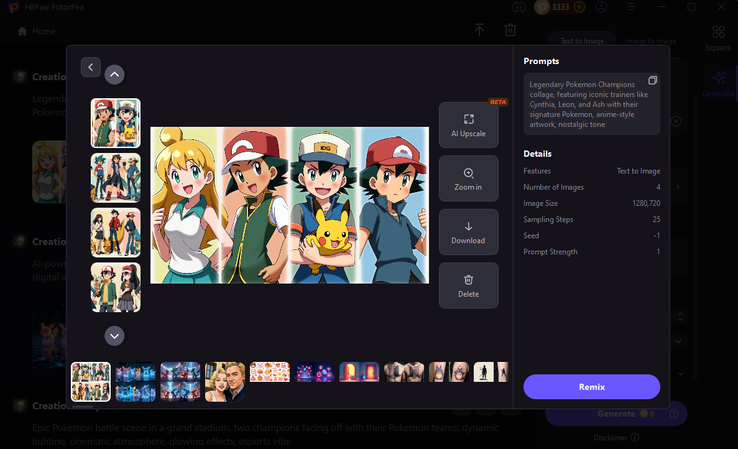
Task: Add coins with the plus icon
Action: click(x=579, y=7)
